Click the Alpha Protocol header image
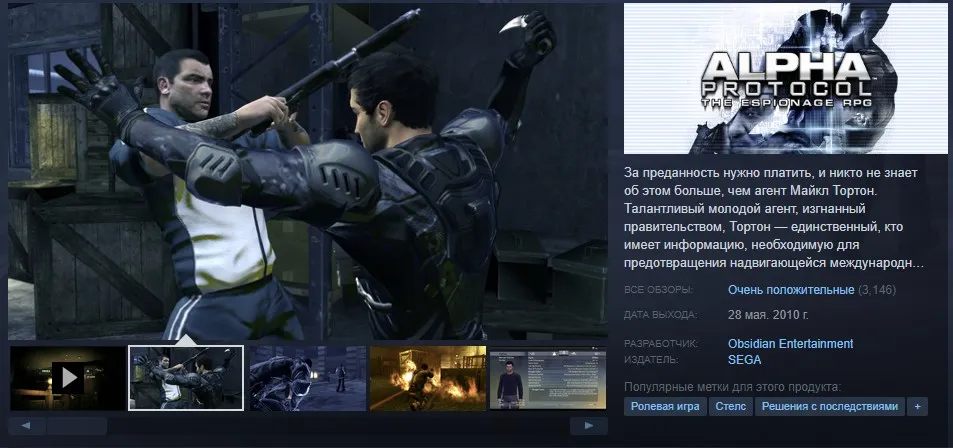Screen dimensions: 953x448 [x=786, y=78]
